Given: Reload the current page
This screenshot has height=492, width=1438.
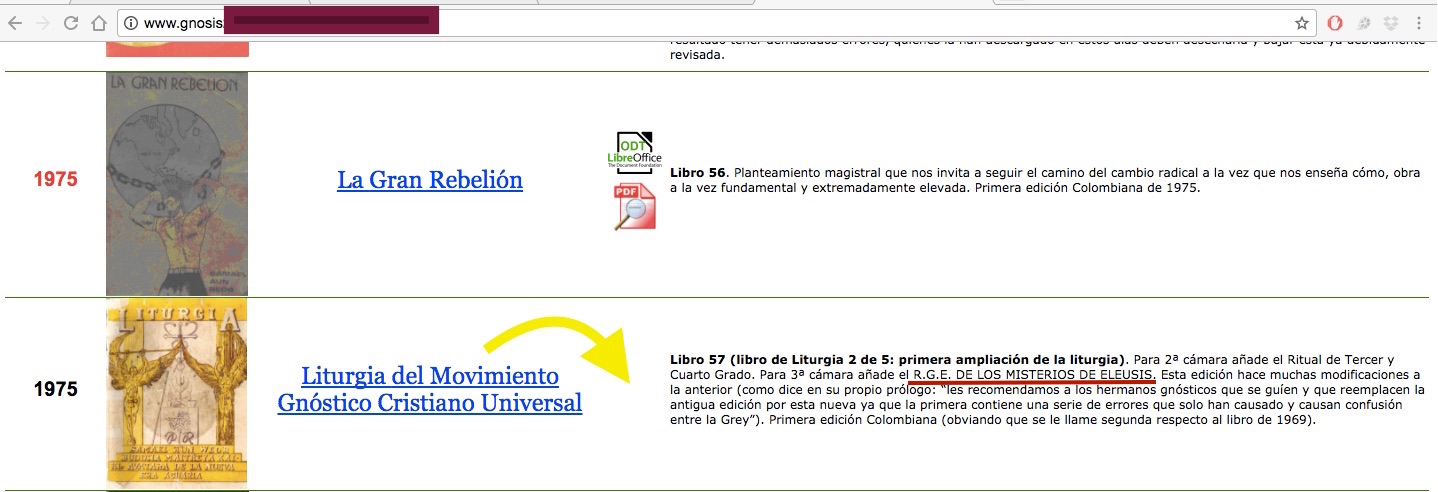Looking at the screenshot, I should (x=70, y=23).
